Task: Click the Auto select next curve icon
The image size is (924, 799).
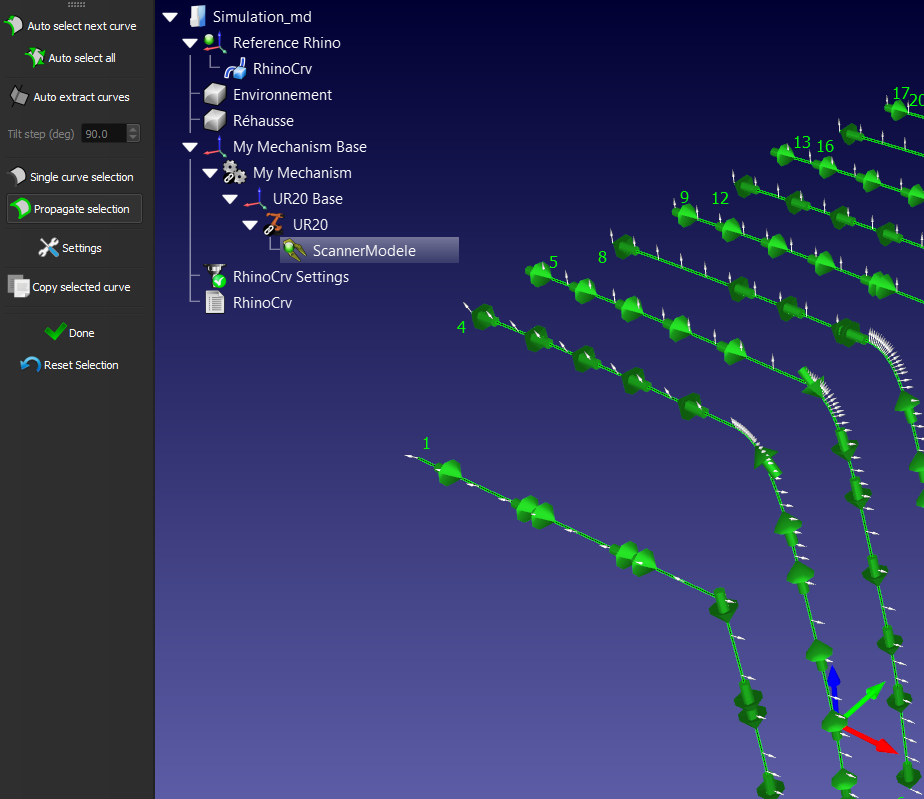Action: [x=14, y=25]
